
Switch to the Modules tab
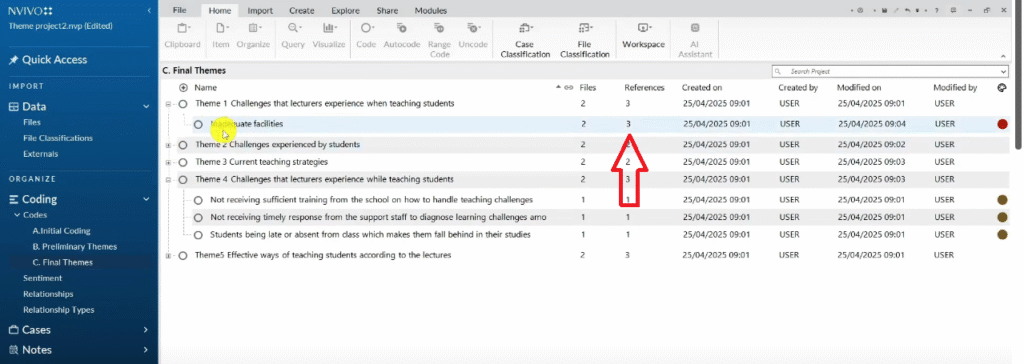coord(430,10)
